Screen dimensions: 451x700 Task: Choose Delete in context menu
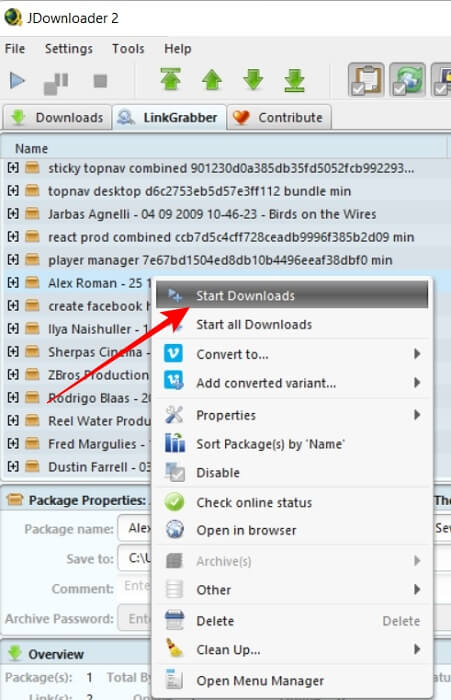(x=292, y=621)
